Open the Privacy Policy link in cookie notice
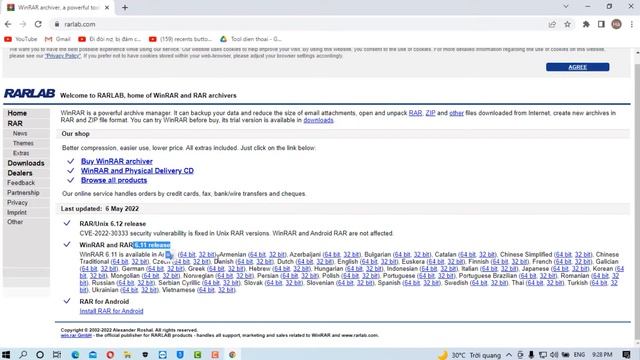The width and height of the screenshot is (640, 360). tap(62, 56)
